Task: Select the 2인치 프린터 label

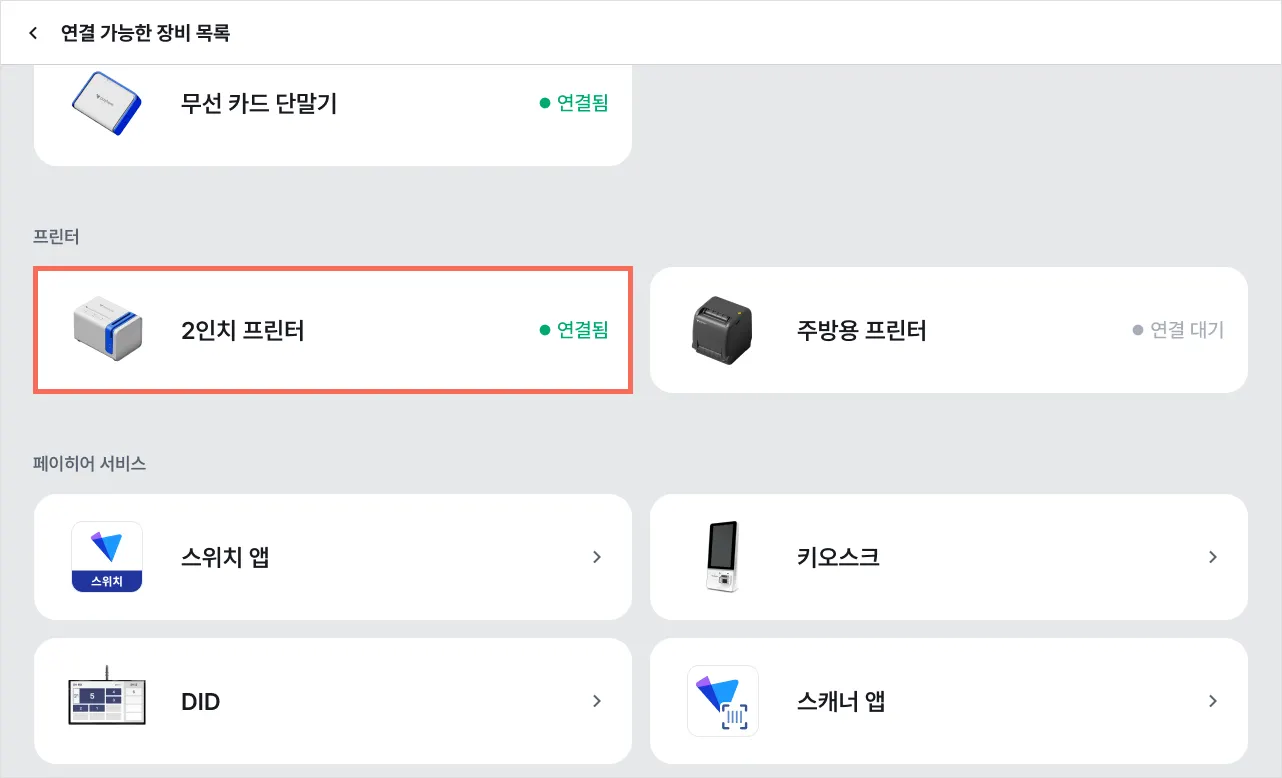Action: click(243, 330)
